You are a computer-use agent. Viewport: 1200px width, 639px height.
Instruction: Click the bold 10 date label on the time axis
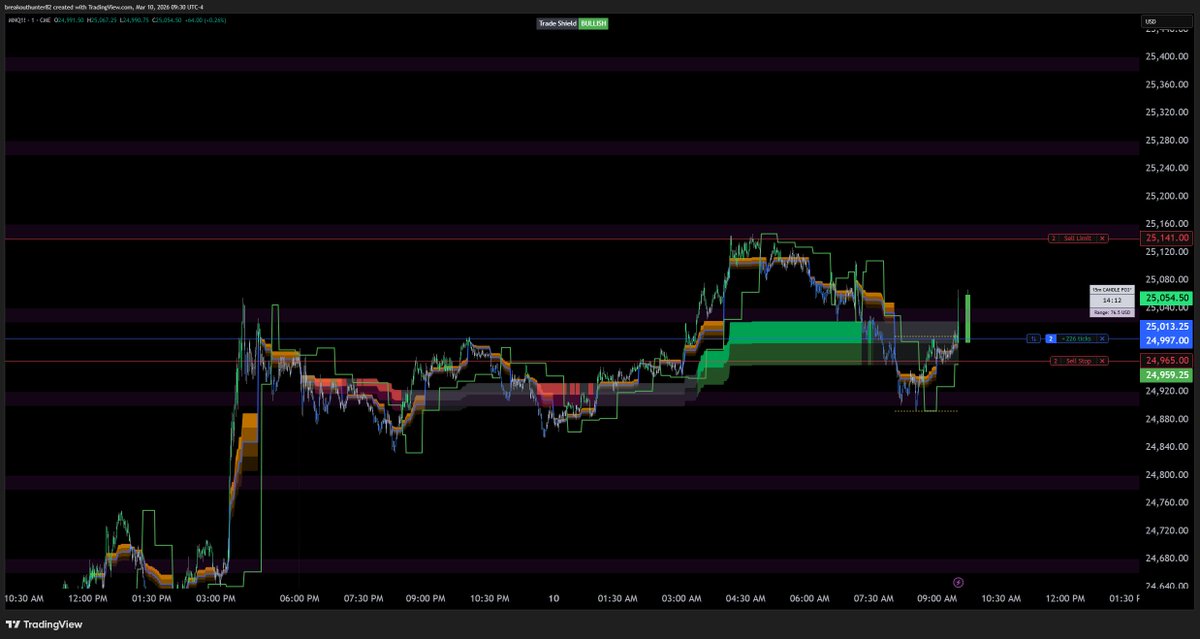tap(553, 598)
